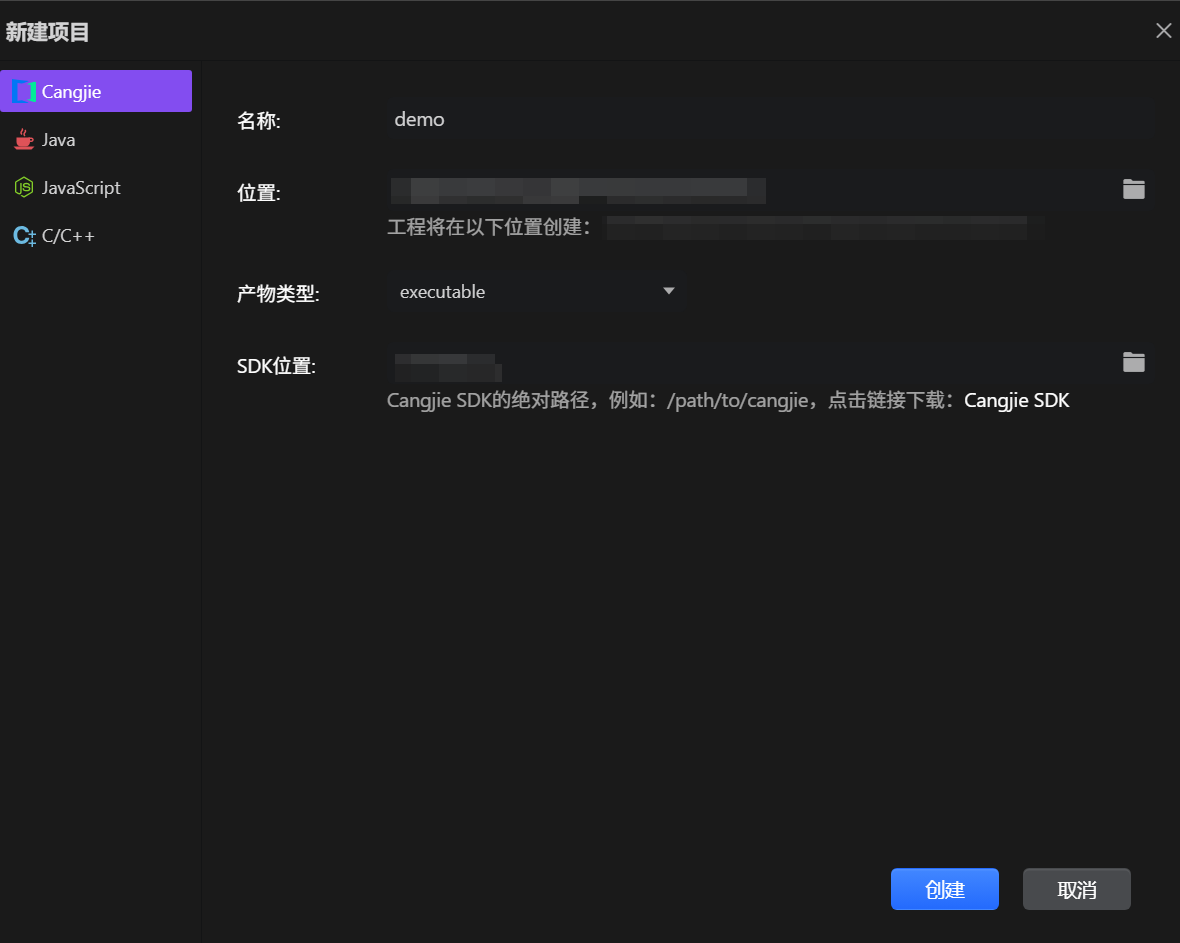Click the Java coffee cup icon
Screen dimensions: 1180x943
click(24, 139)
